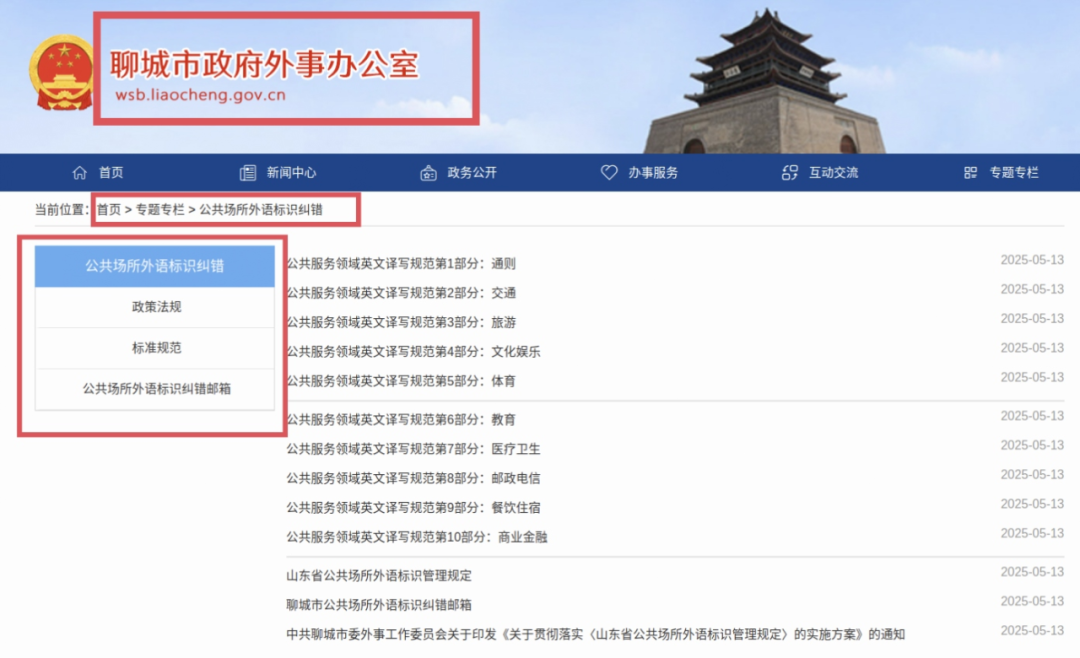The image size is (1080, 658).
Task: Click the heart icon beside 办事服务
Action: pos(609,172)
